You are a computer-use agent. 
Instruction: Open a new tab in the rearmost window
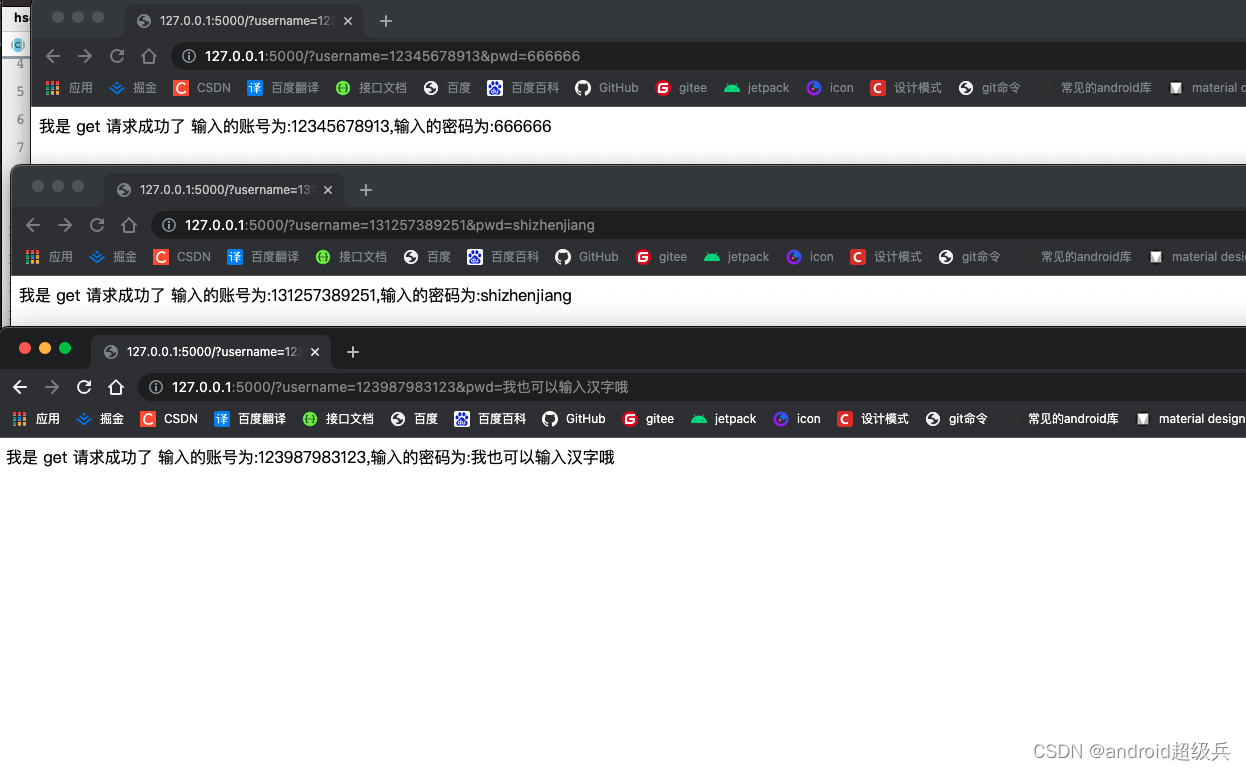coord(385,21)
